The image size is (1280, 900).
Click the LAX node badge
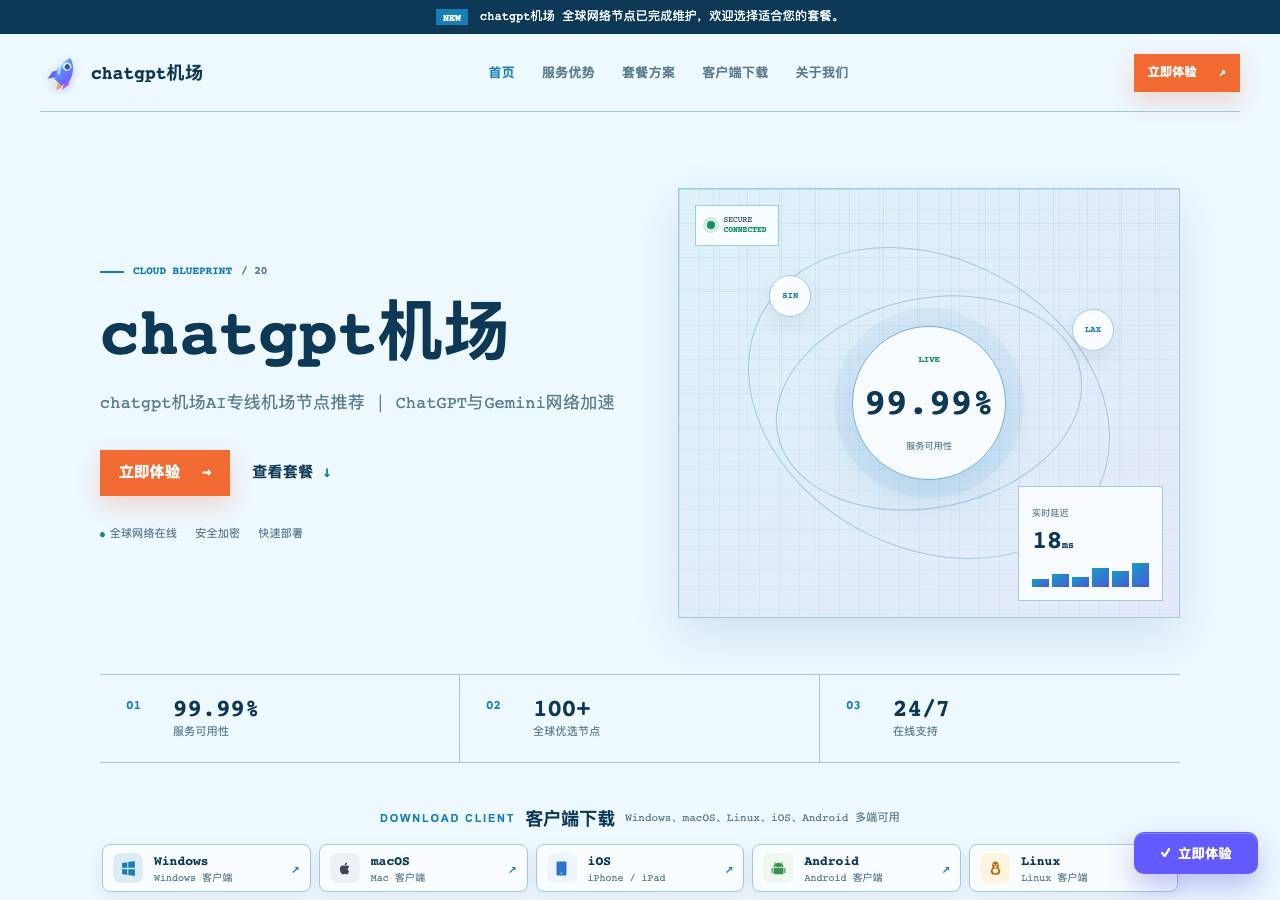(1093, 329)
